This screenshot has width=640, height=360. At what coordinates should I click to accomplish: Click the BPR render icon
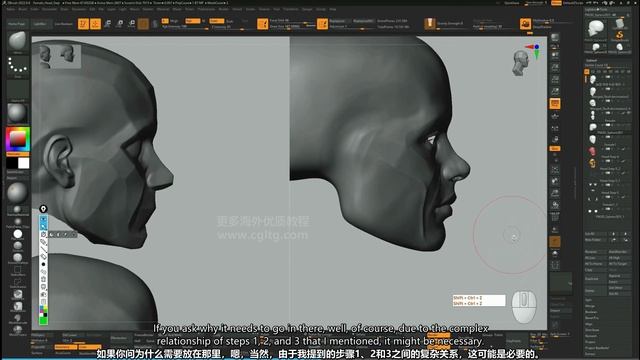click(555, 38)
